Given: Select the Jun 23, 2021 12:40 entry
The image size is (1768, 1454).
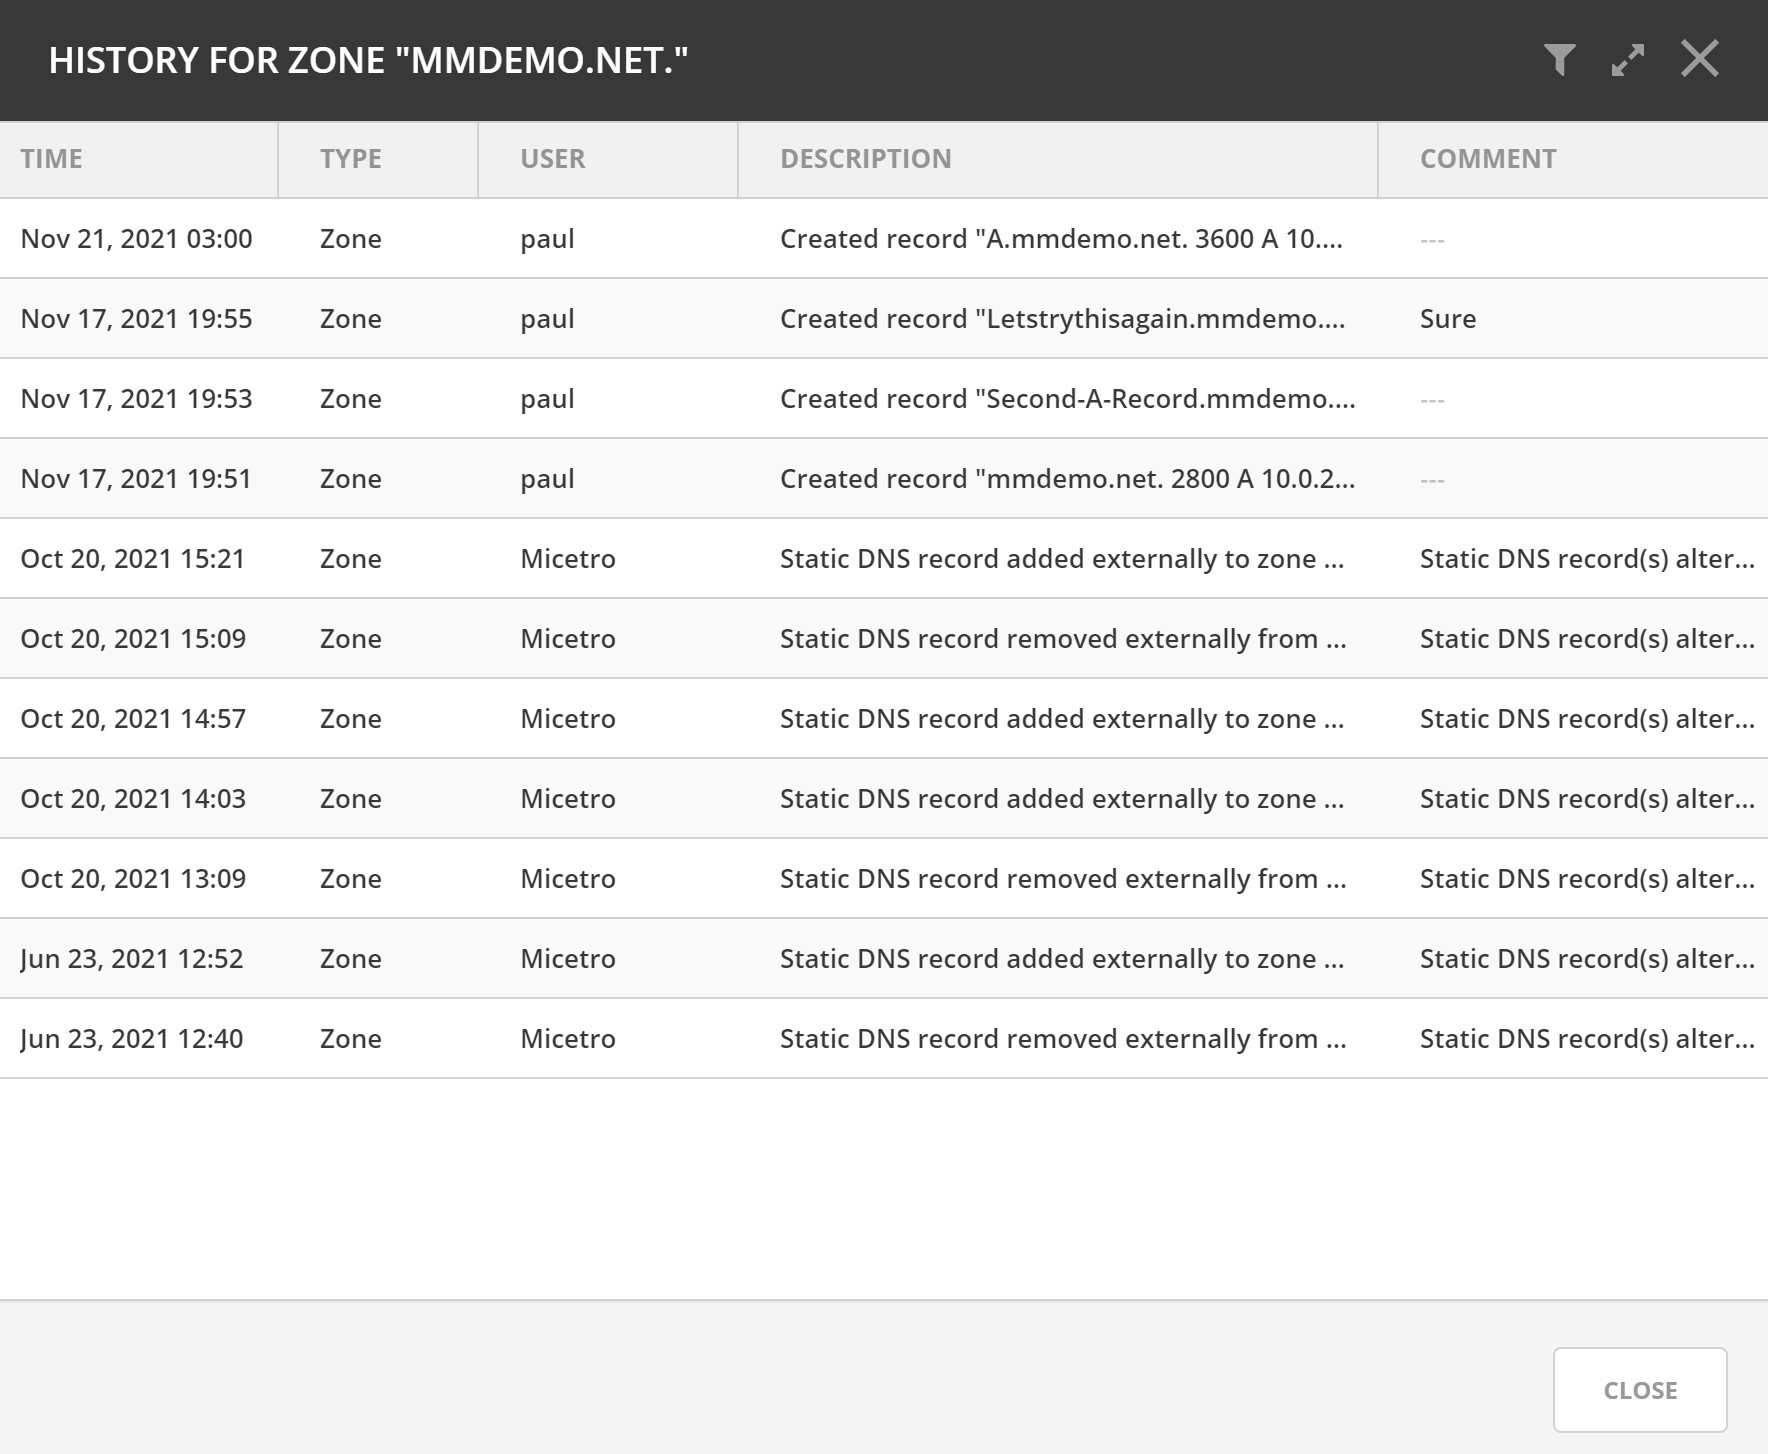Looking at the screenshot, I should pos(132,1039).
